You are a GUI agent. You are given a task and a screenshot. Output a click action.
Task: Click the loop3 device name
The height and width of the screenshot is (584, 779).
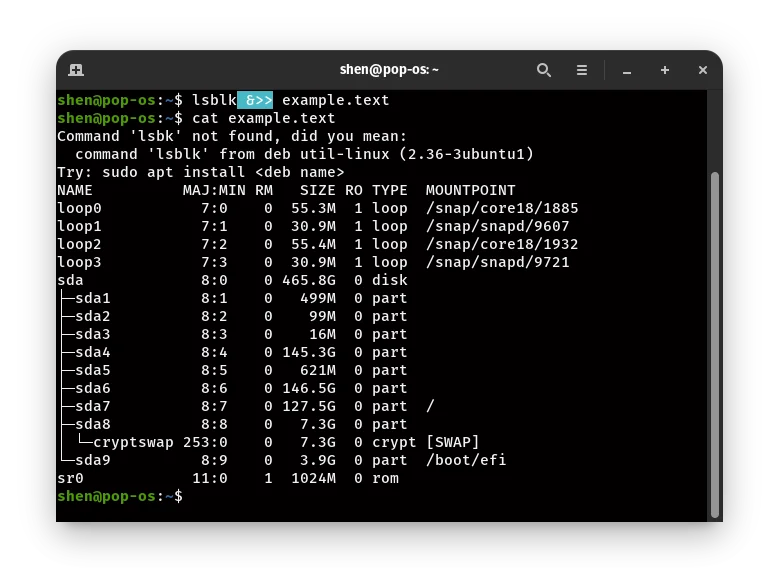(79, 262)
